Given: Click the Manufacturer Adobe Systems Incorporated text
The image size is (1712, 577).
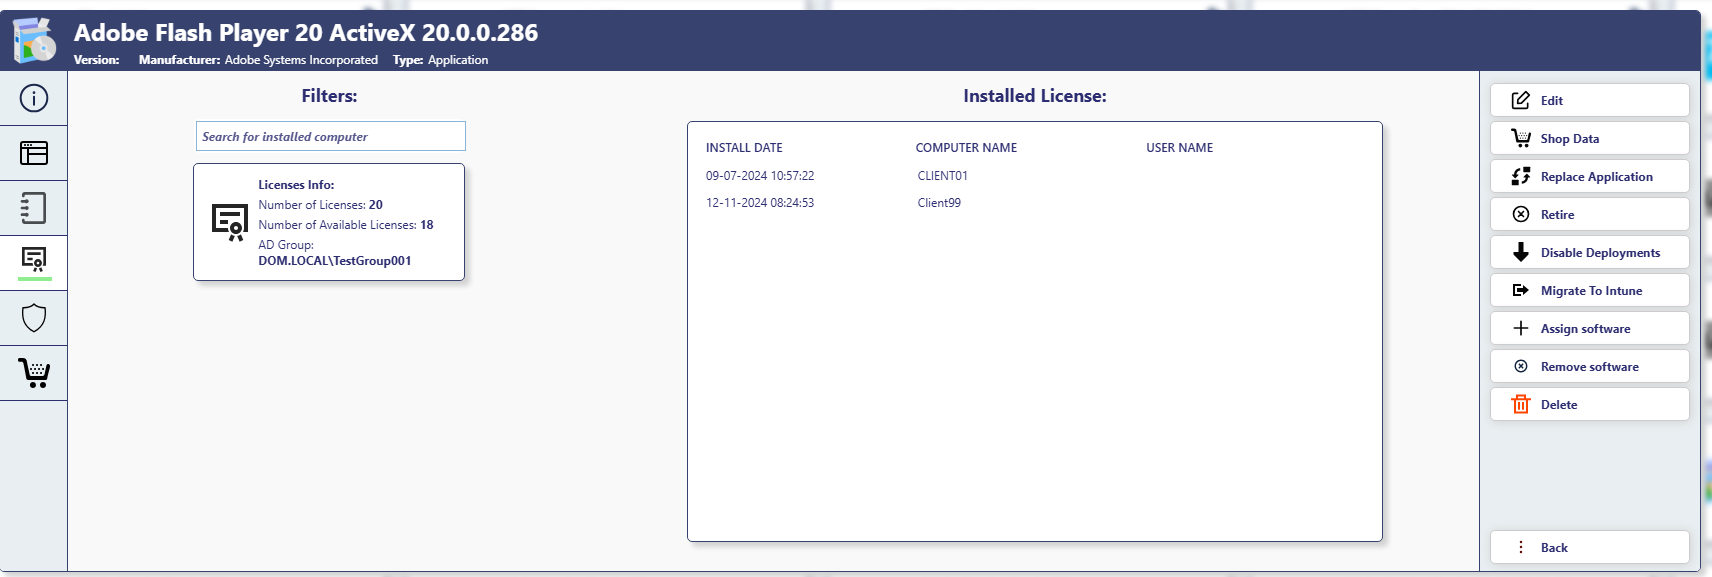Looking at the screenshot, I should [x=258, y=60].
